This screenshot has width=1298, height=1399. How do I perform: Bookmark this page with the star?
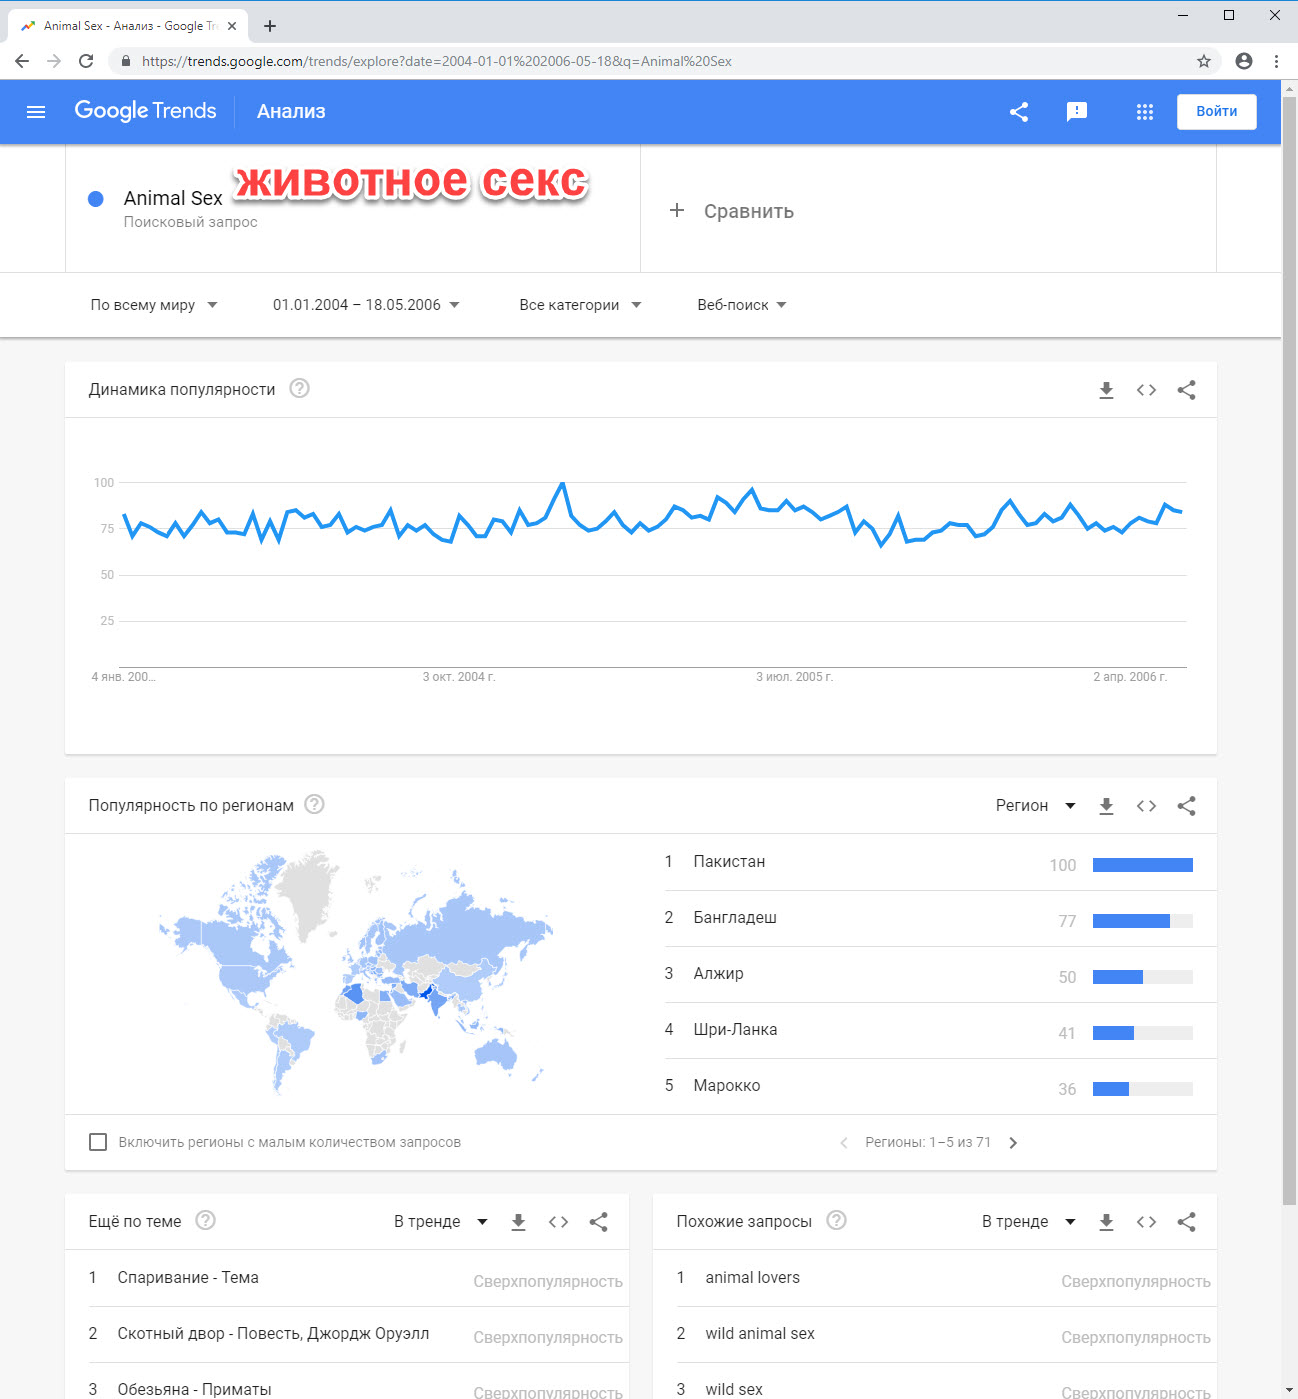[x=1204, y=61]
